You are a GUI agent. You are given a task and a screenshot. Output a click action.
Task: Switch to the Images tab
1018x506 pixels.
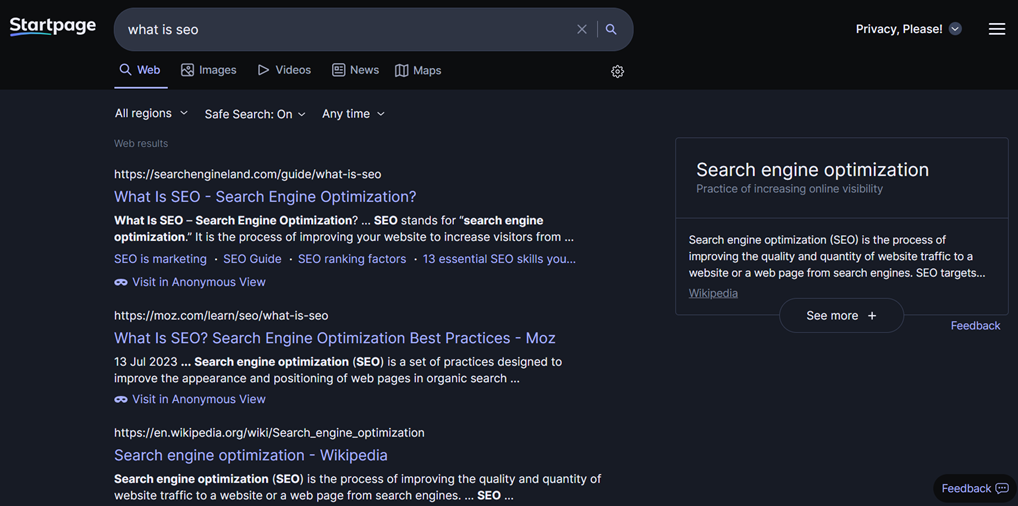coord(208,70)
